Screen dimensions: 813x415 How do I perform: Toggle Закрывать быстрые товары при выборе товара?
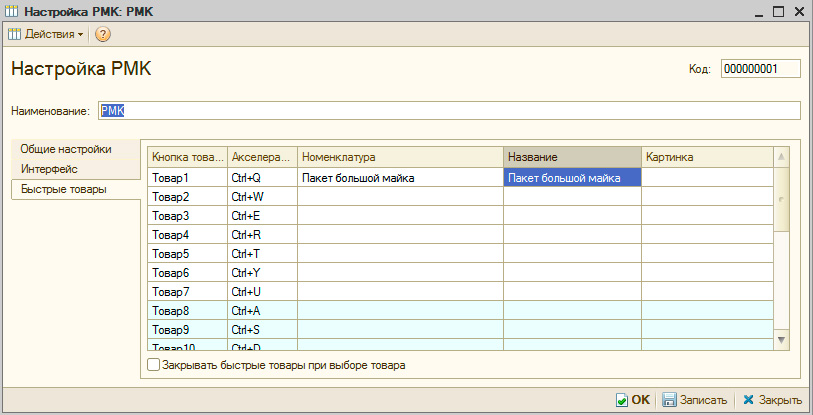pos(153,365)
